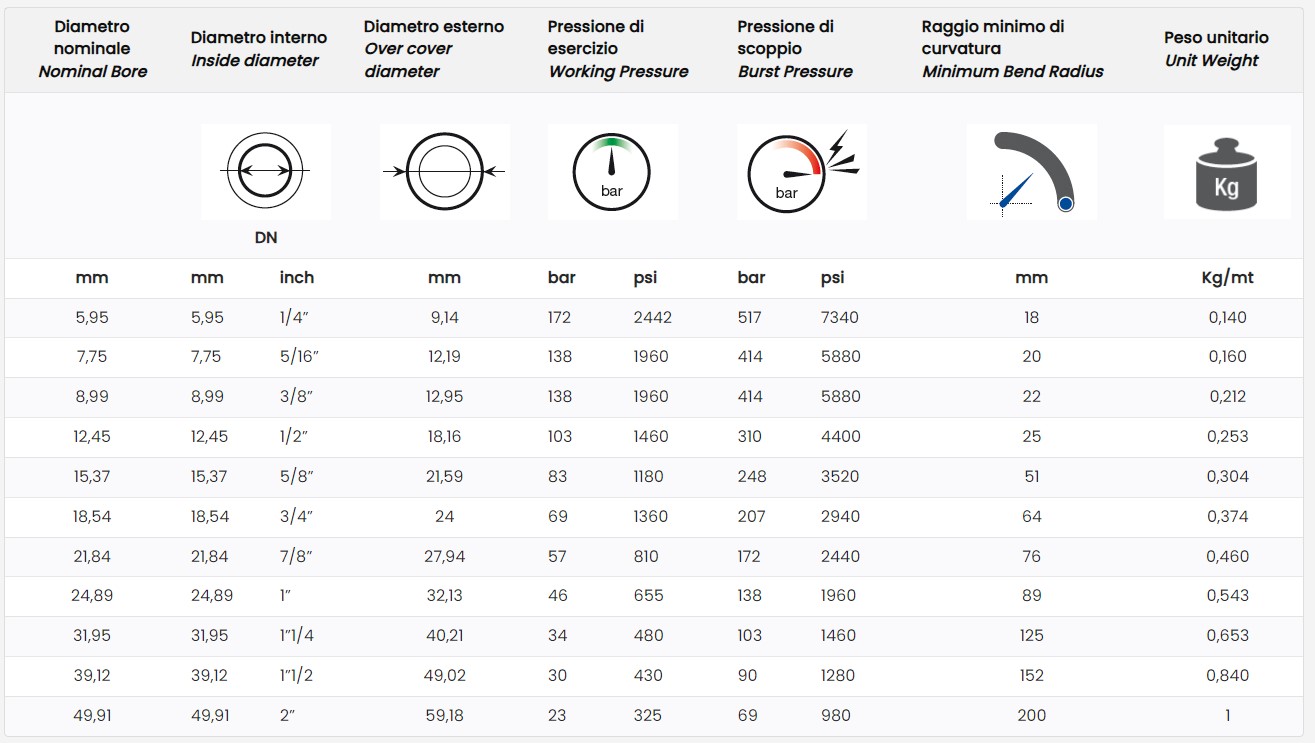Click the DN label under diameter icon

266,238
